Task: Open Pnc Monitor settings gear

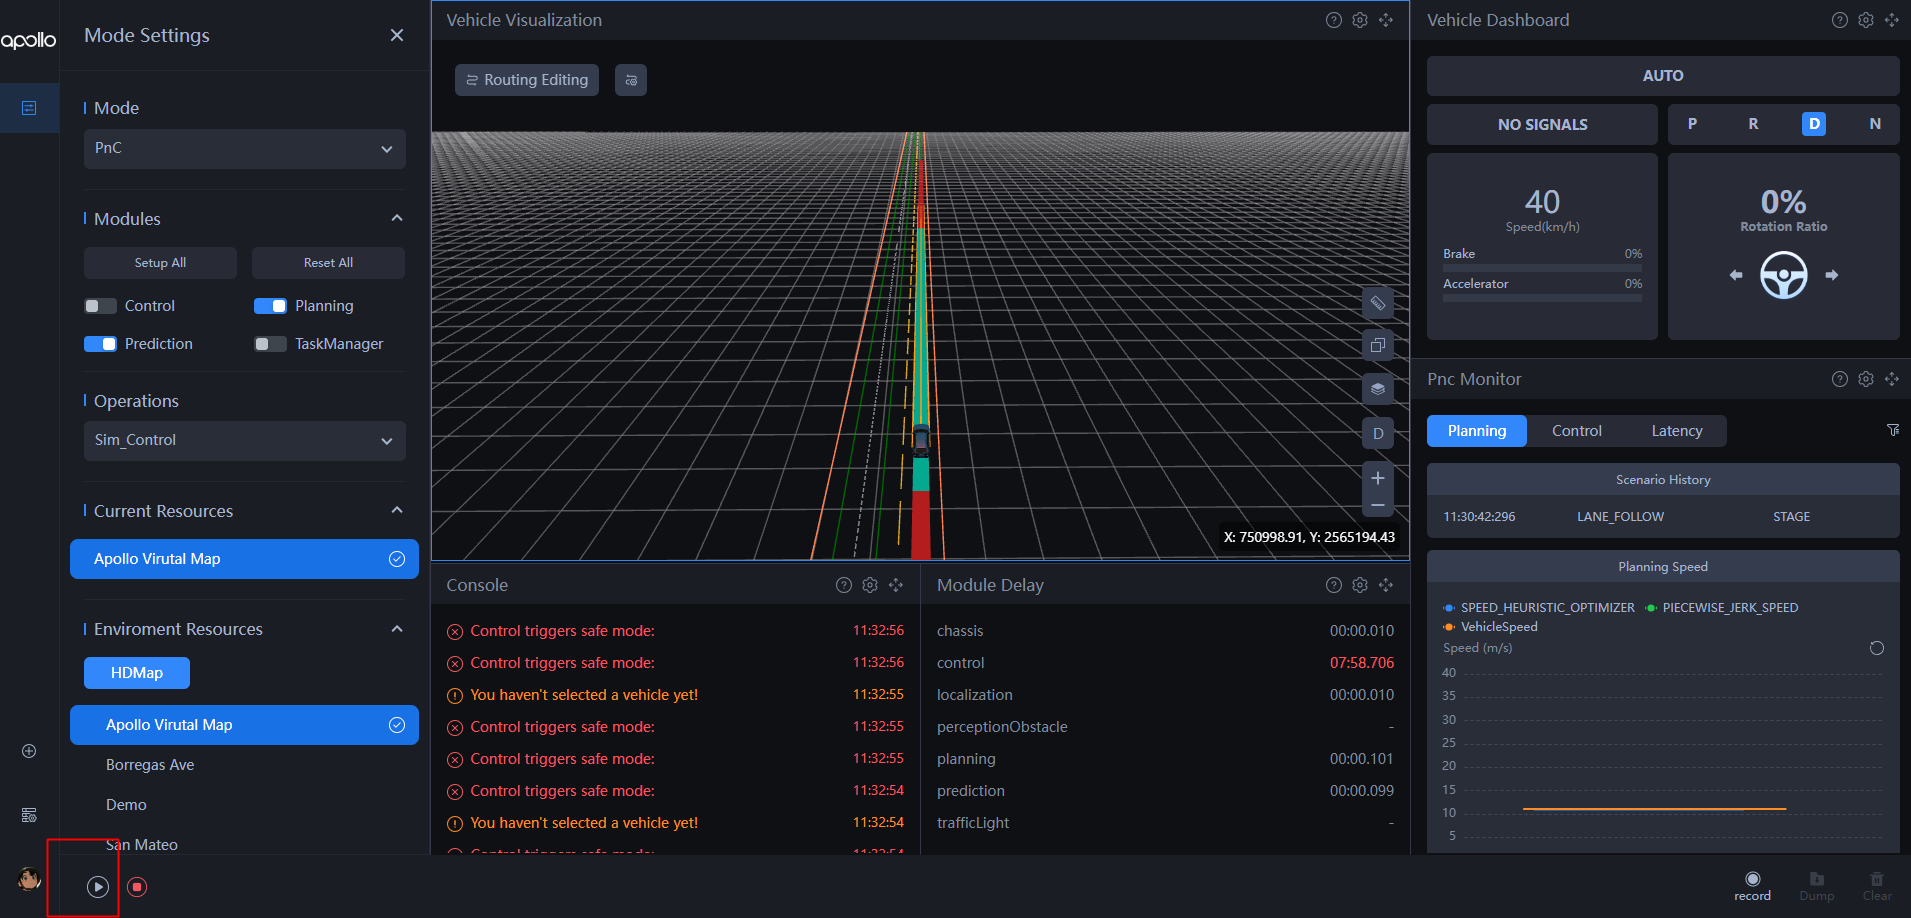Action: point(1866,379)
